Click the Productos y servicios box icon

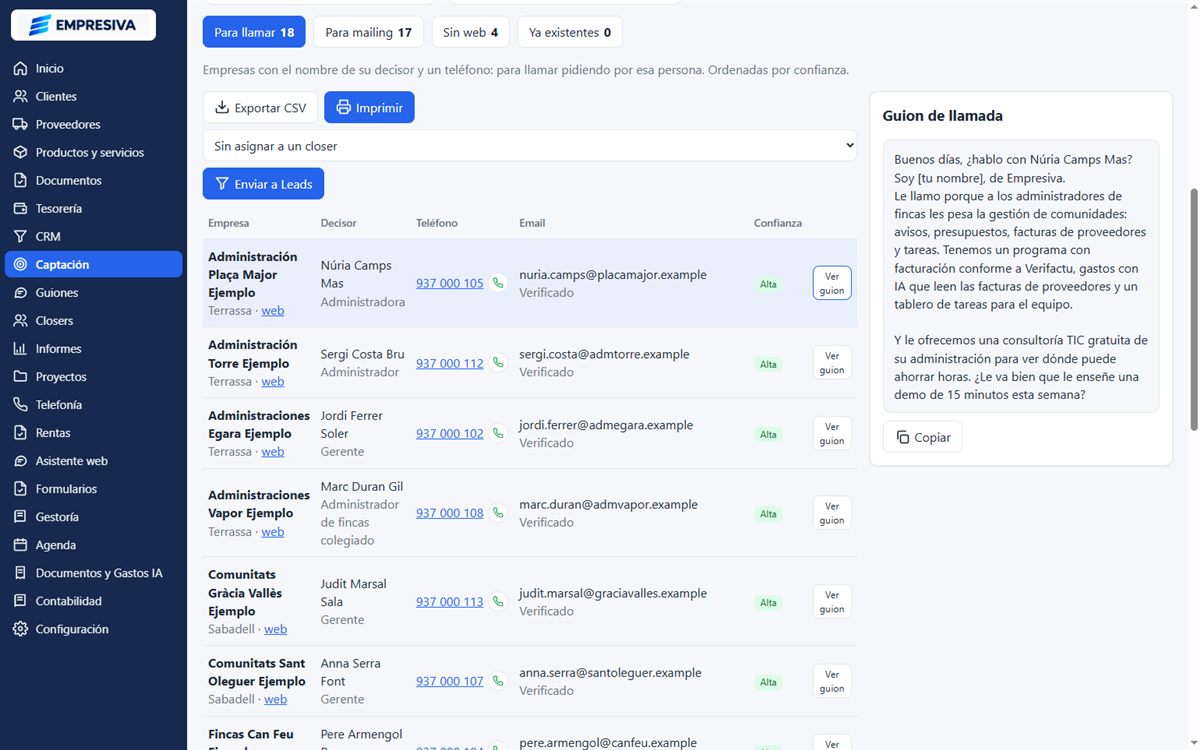pyautogui.click(x=20, y=153)
